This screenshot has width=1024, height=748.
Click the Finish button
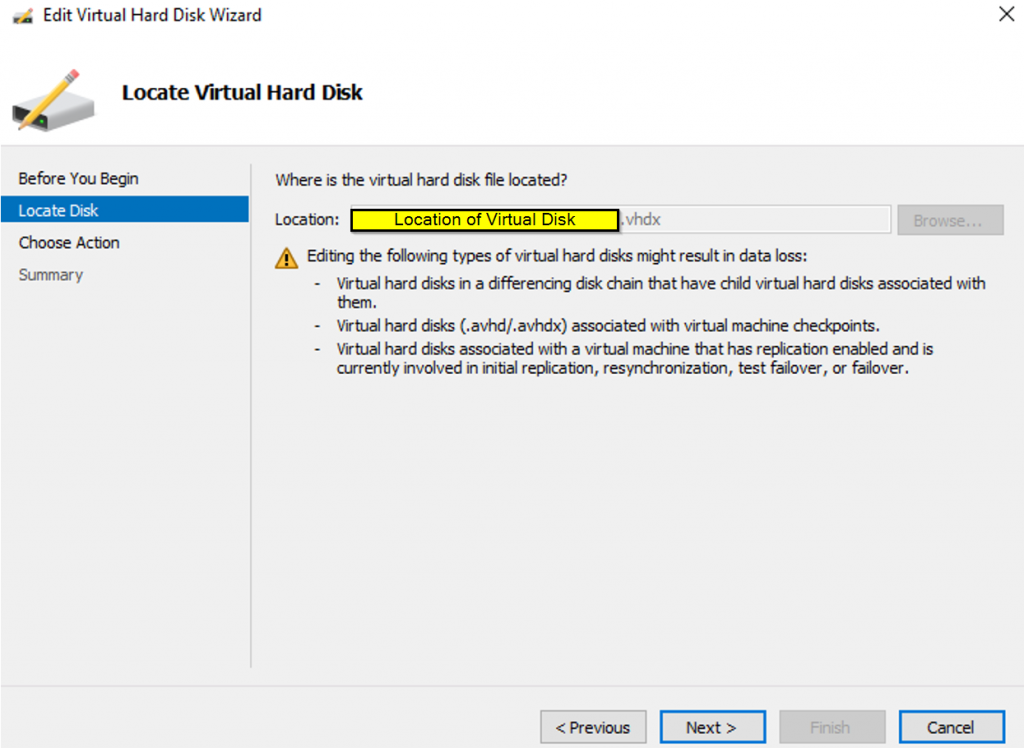coord(832,727)
